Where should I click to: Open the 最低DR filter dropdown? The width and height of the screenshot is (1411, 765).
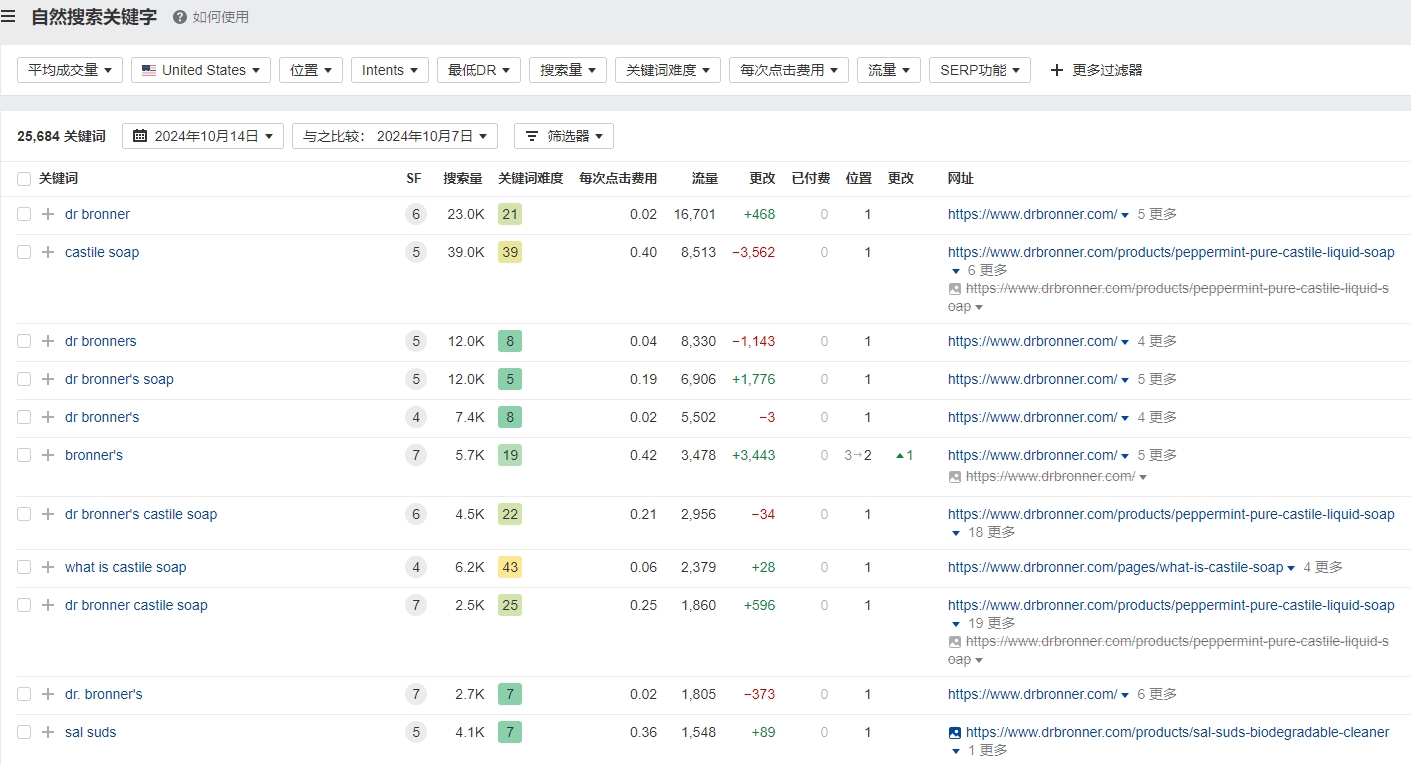pos(479,70)
